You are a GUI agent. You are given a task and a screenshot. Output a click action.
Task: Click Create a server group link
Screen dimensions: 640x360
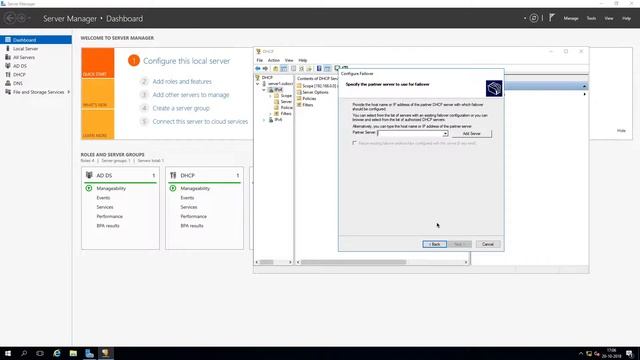pos(181,108)
